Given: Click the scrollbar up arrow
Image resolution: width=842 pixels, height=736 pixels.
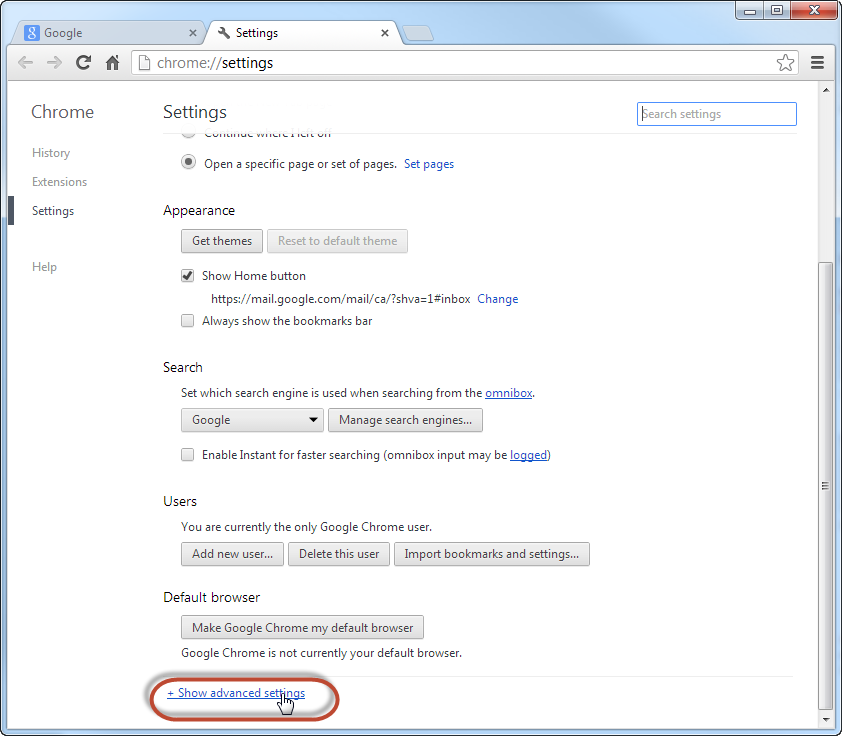Looking at the screenshot, I should [x=826, y=90].
